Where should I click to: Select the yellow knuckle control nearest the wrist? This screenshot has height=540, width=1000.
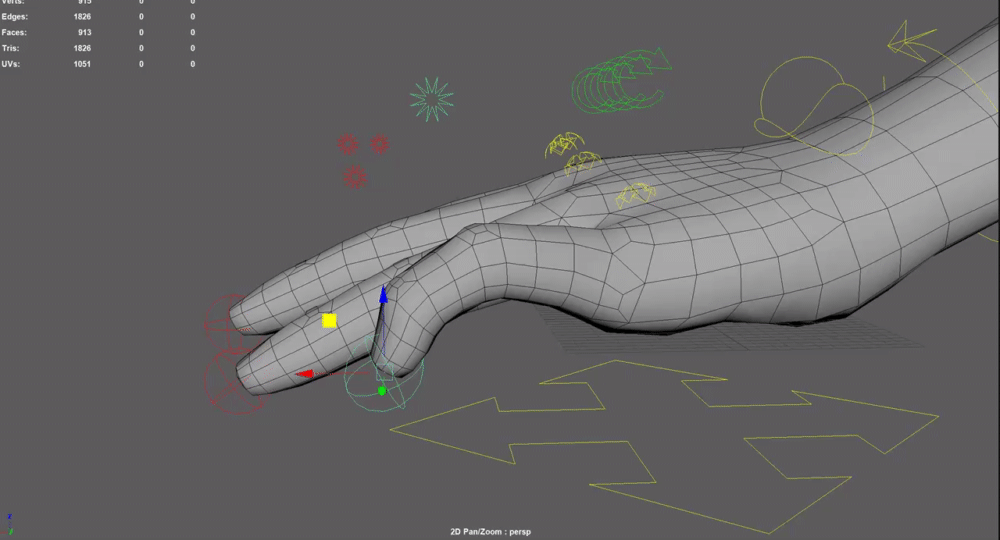pos(635,195)
